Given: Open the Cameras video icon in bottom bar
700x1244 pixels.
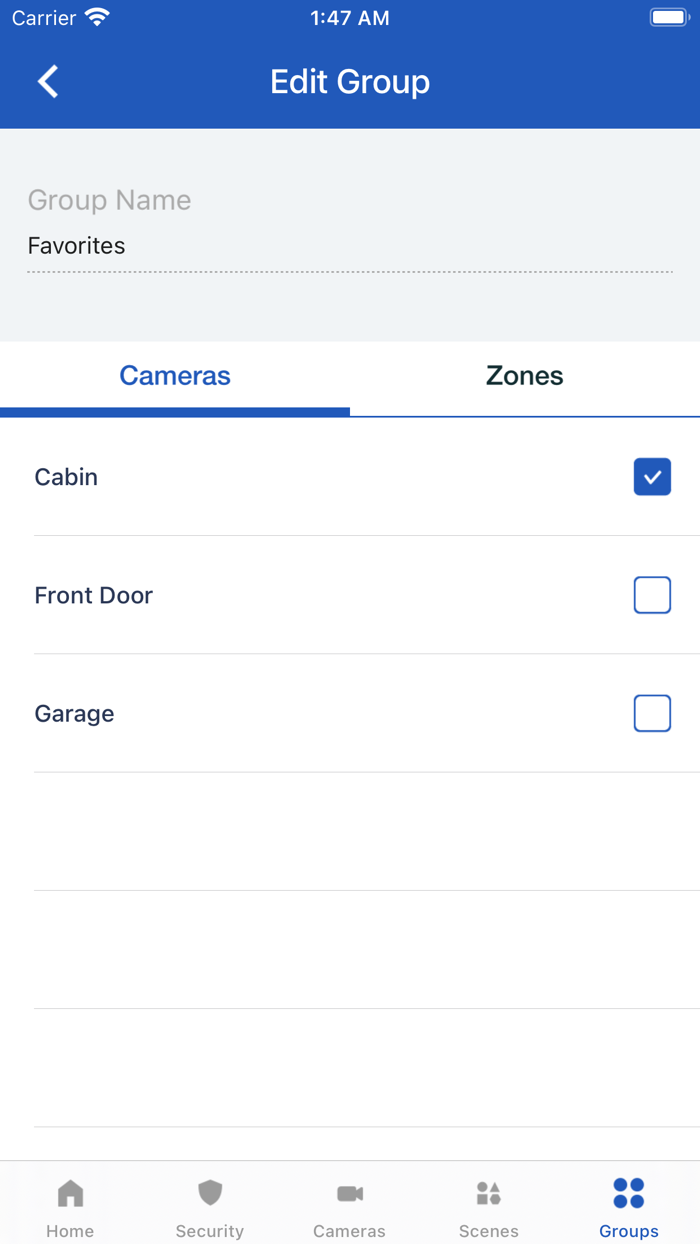Looking at the screenshot, I should coord(349,1192).
